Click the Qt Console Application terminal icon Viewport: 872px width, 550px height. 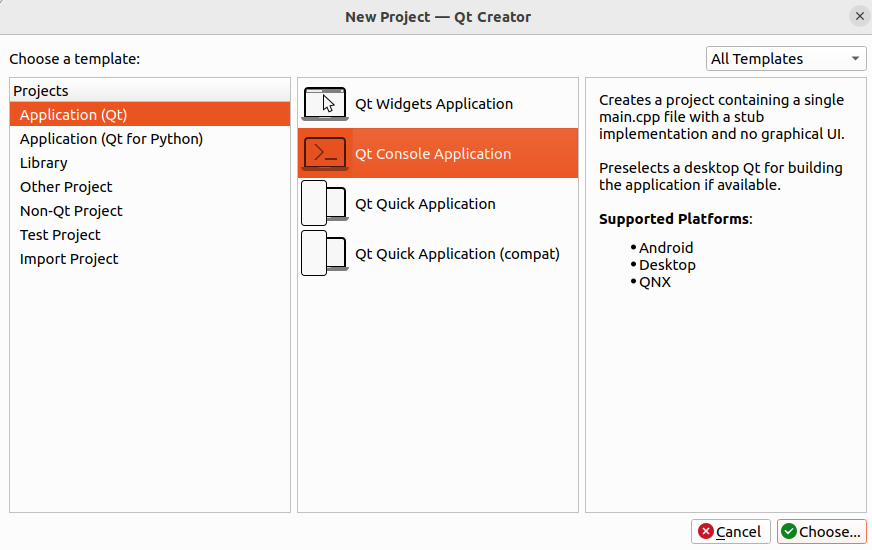click(x=325, y=153)
